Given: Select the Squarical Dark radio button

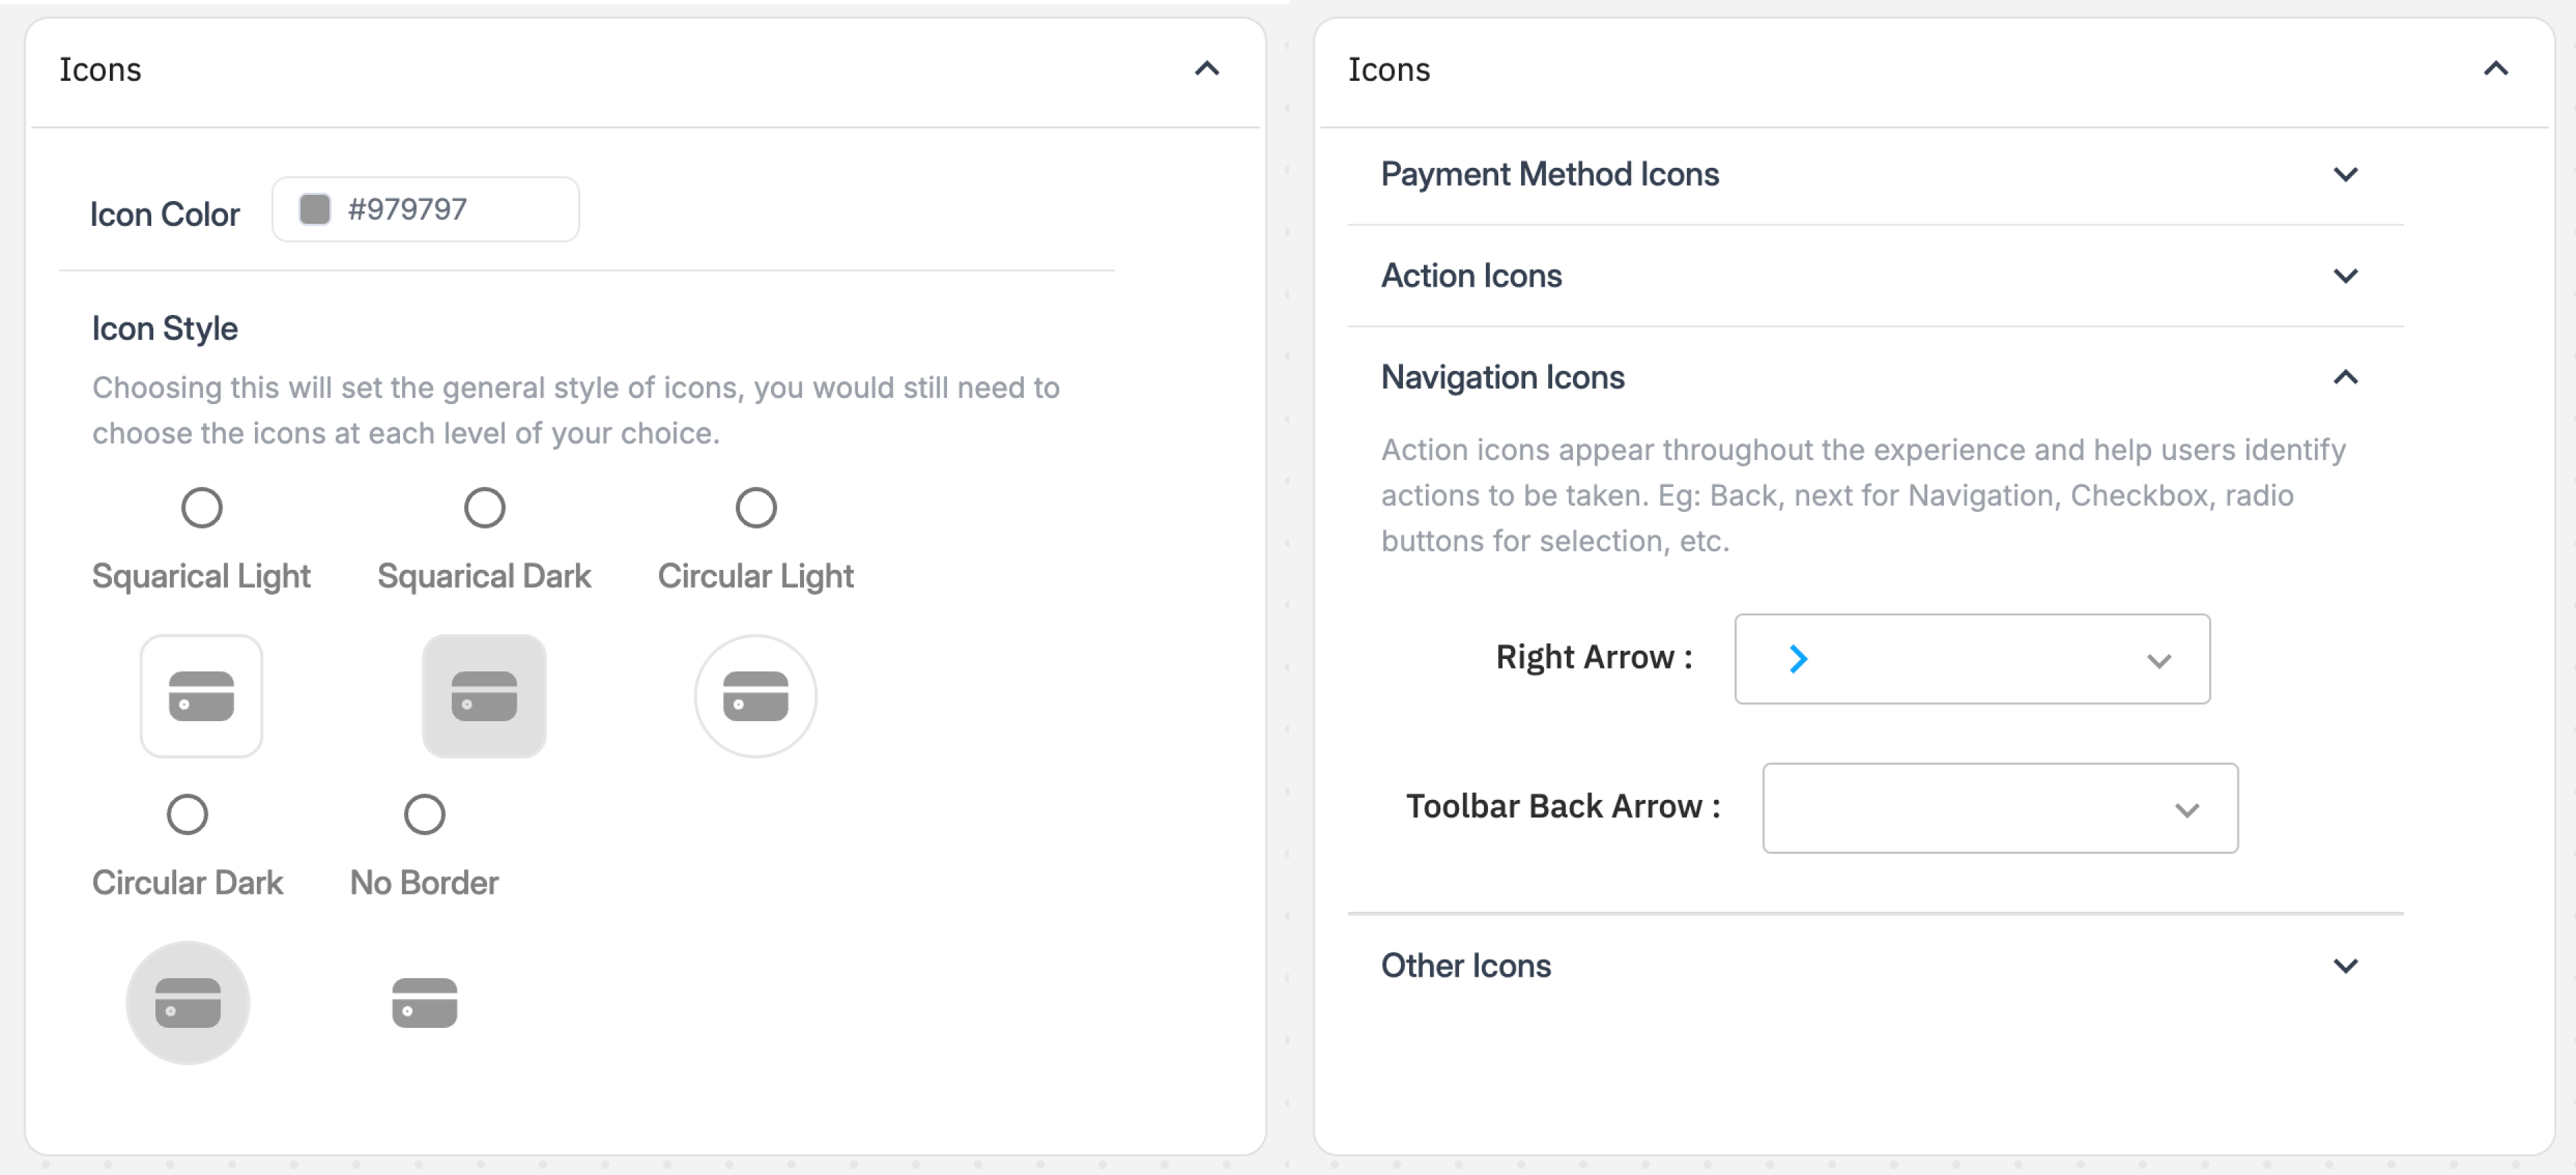Looking at the screenshot, I should point(484,508).
